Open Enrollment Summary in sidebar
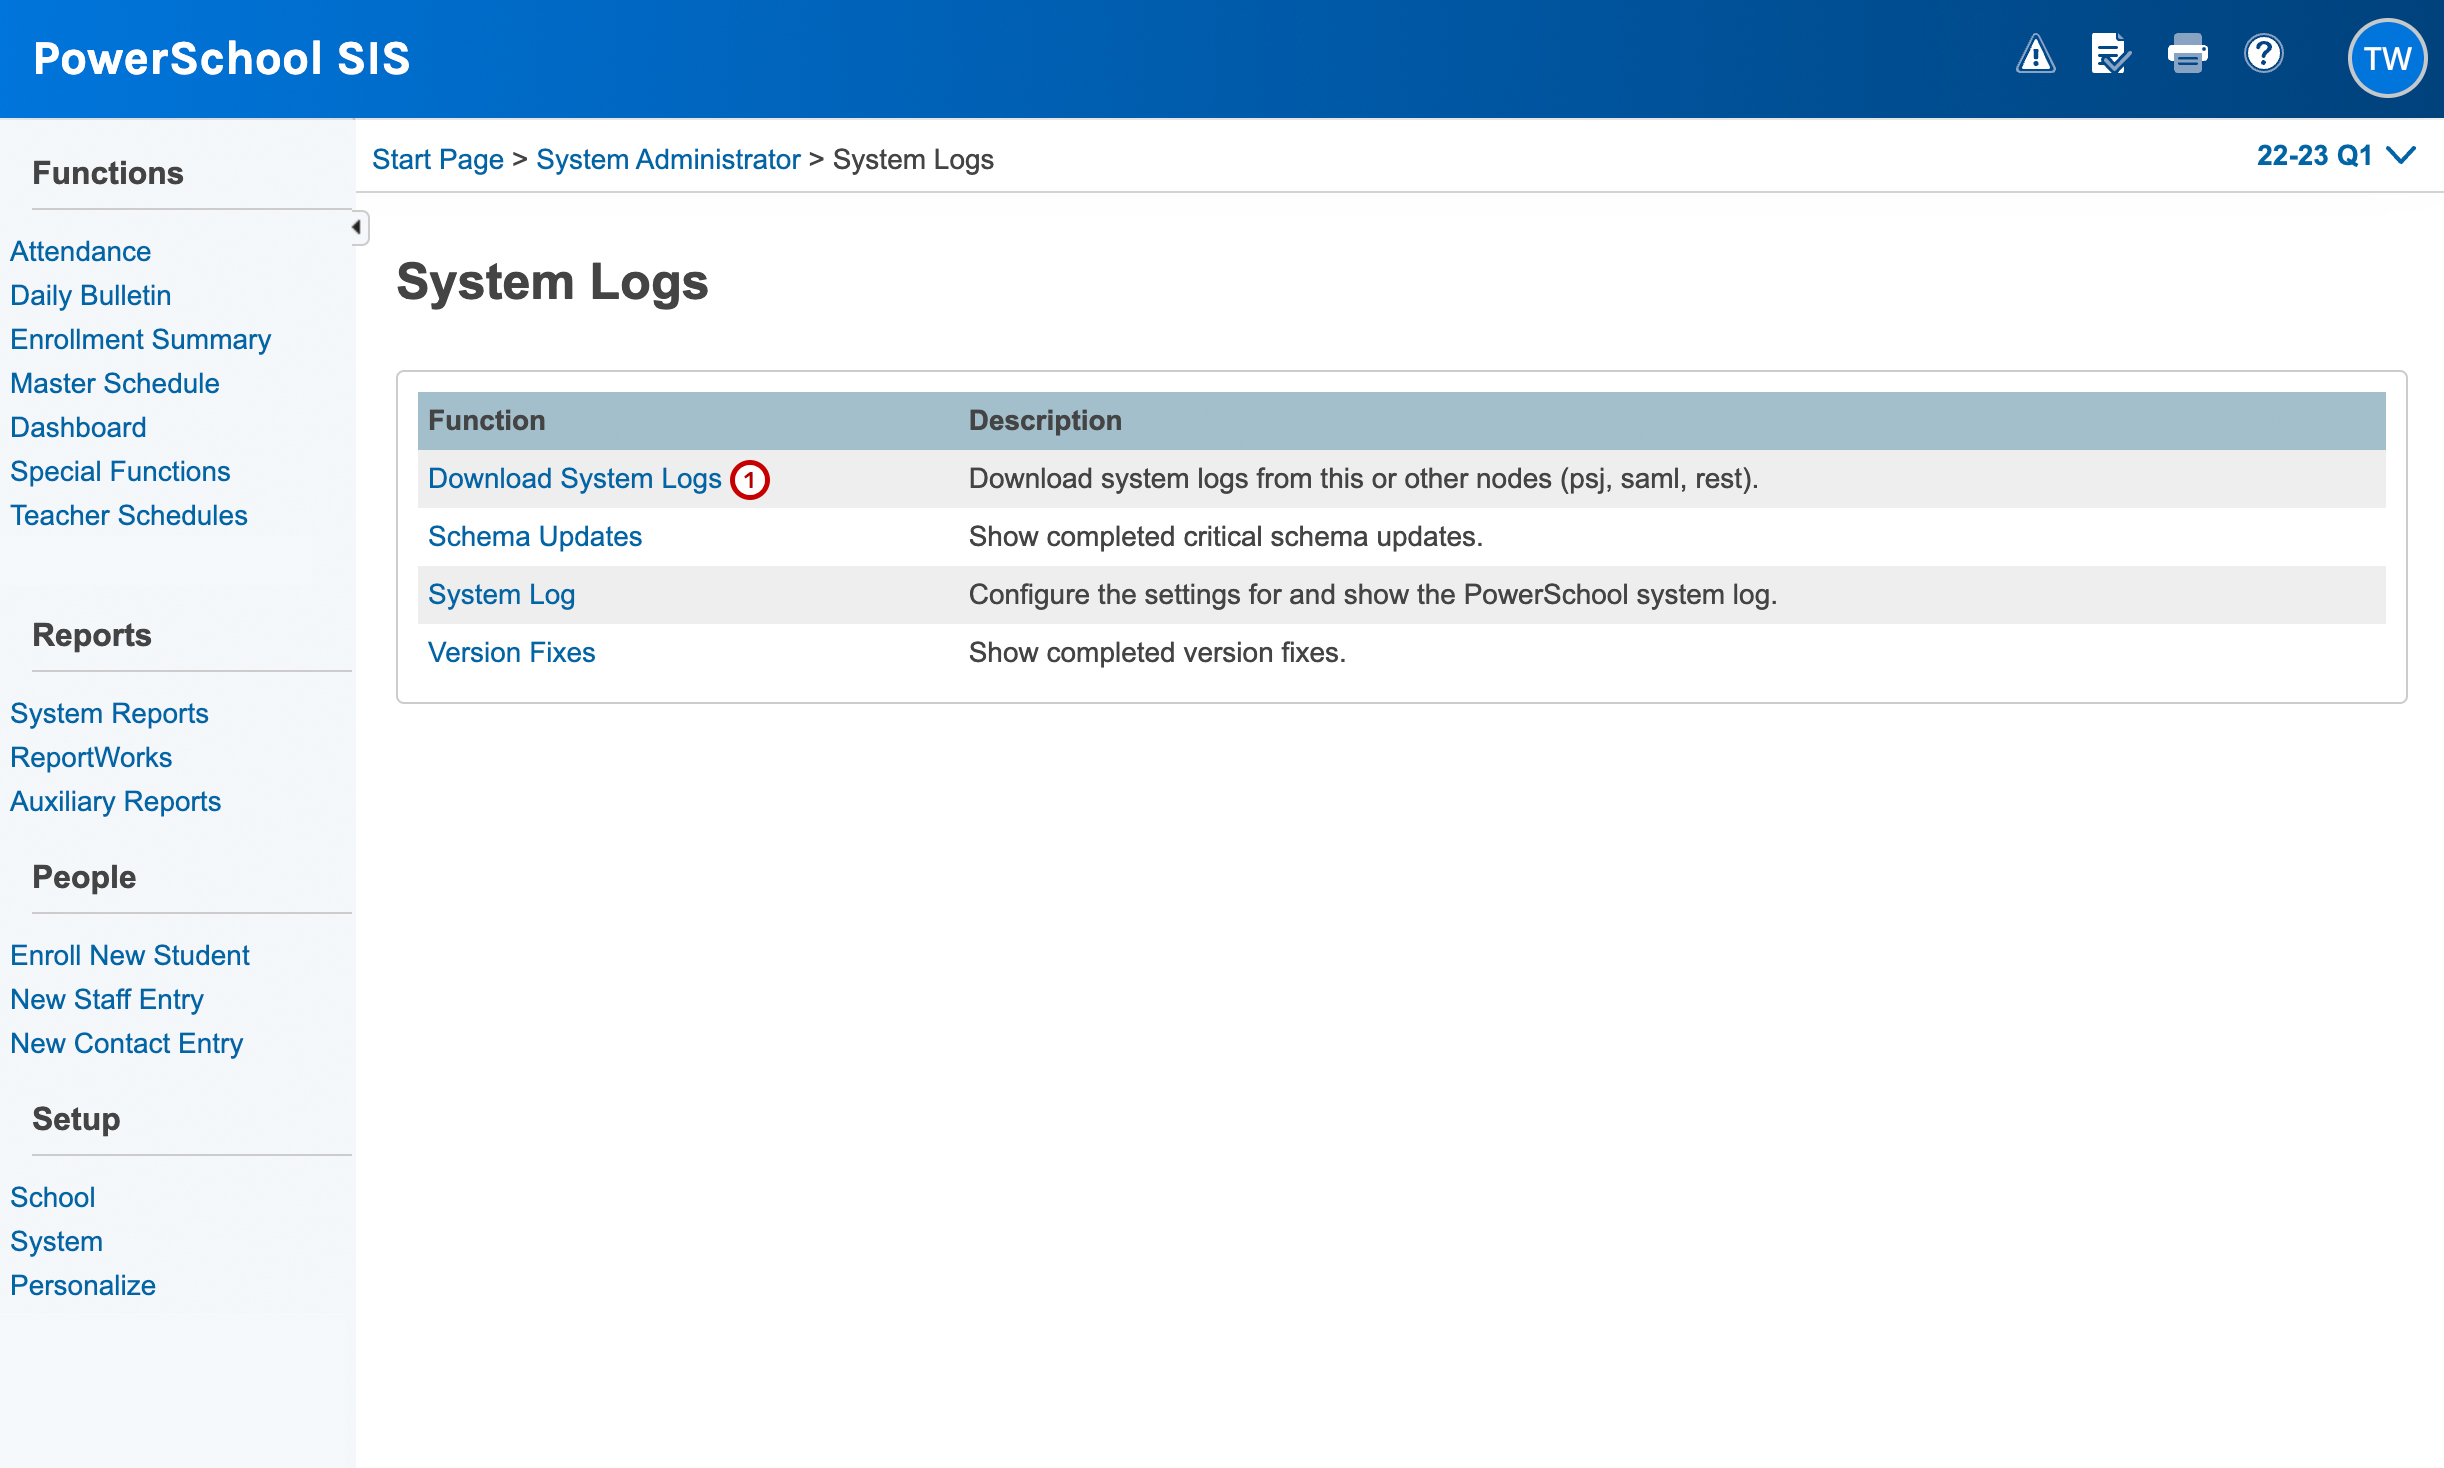 141,340
